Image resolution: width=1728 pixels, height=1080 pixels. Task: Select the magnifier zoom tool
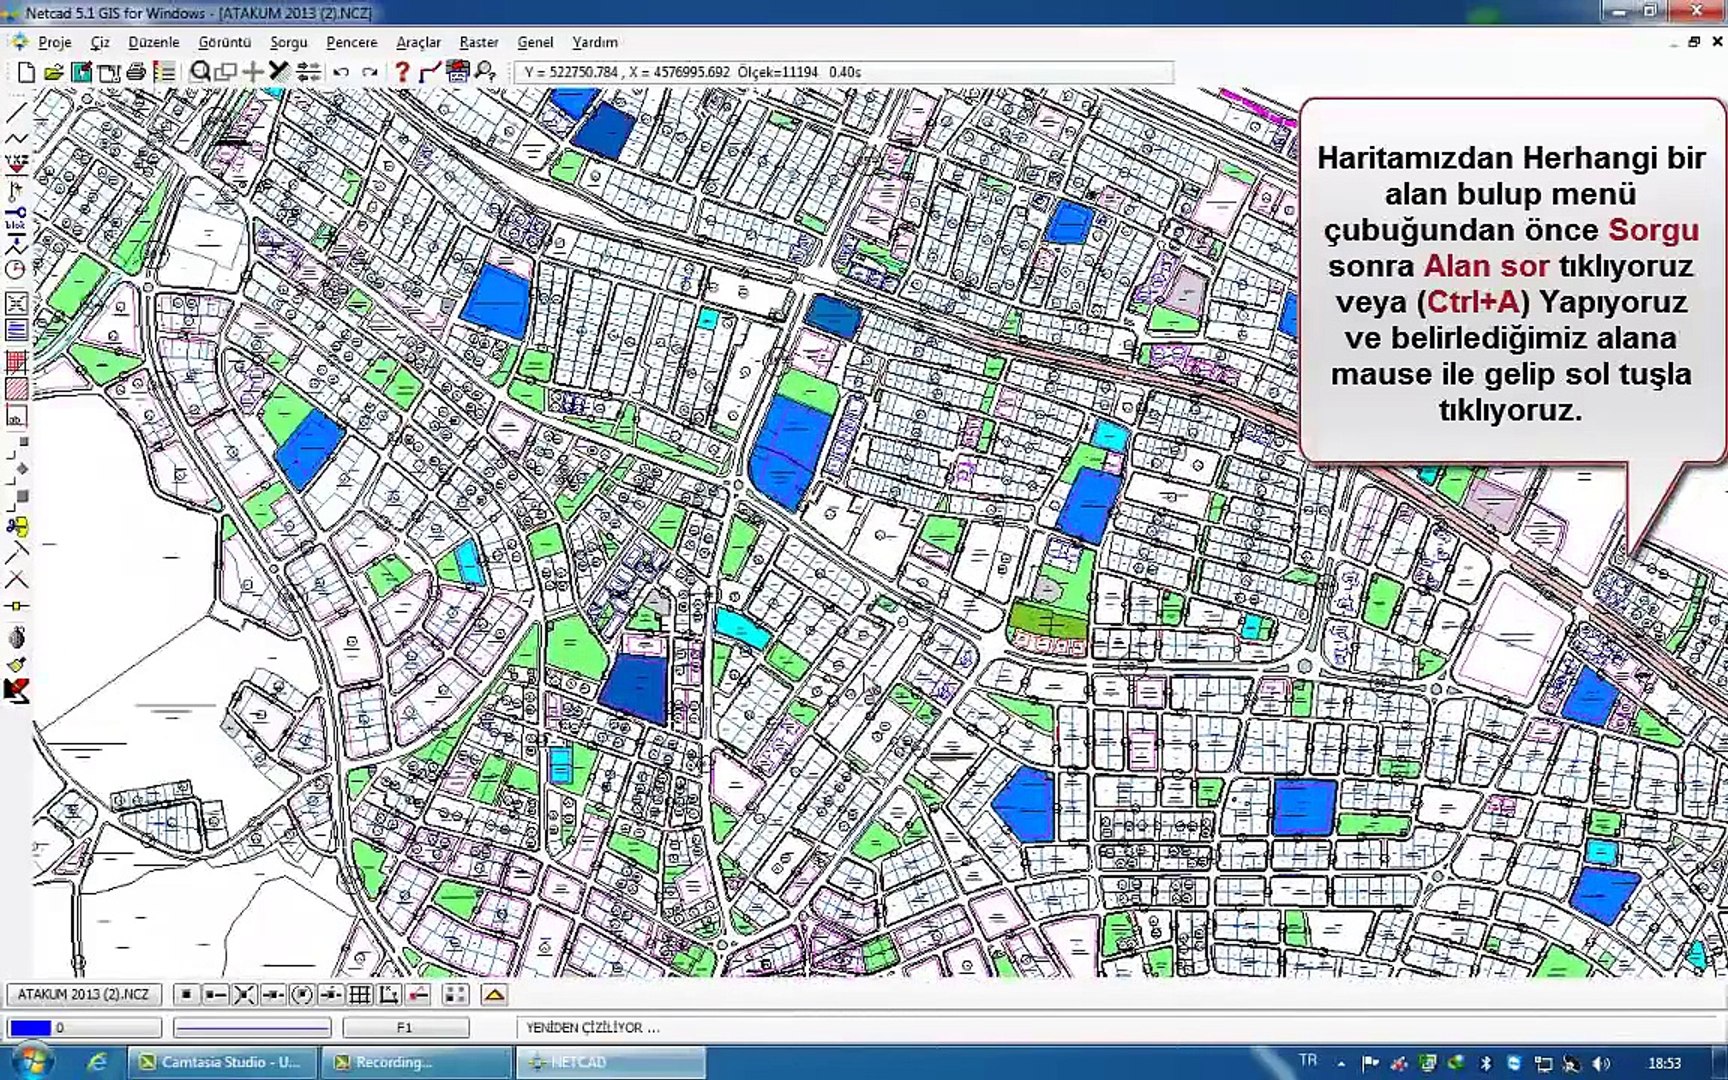201,72
